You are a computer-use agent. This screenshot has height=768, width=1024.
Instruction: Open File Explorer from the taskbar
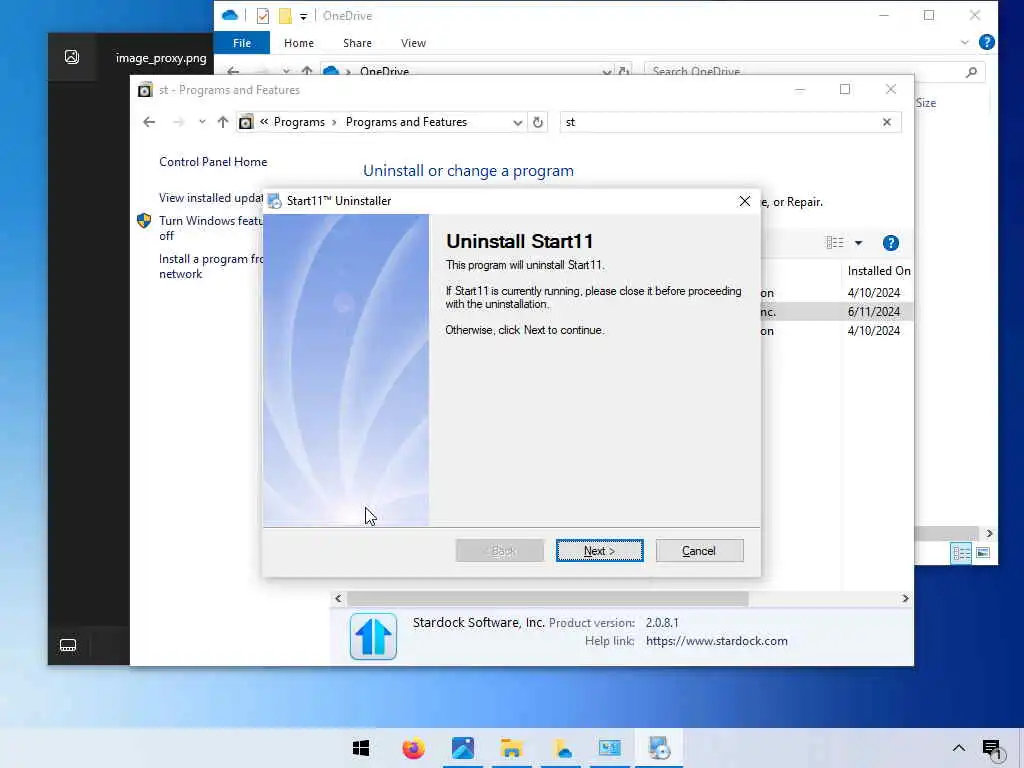click(x=511, y=748)
